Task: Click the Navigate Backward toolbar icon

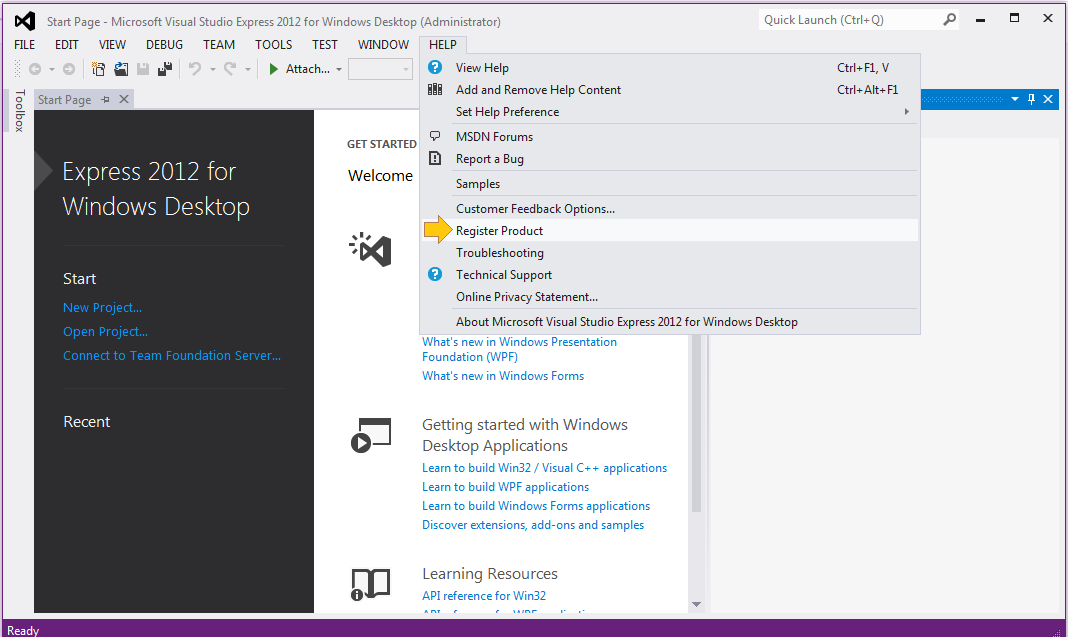Action: pyautogui.click(x=36, y=69)
